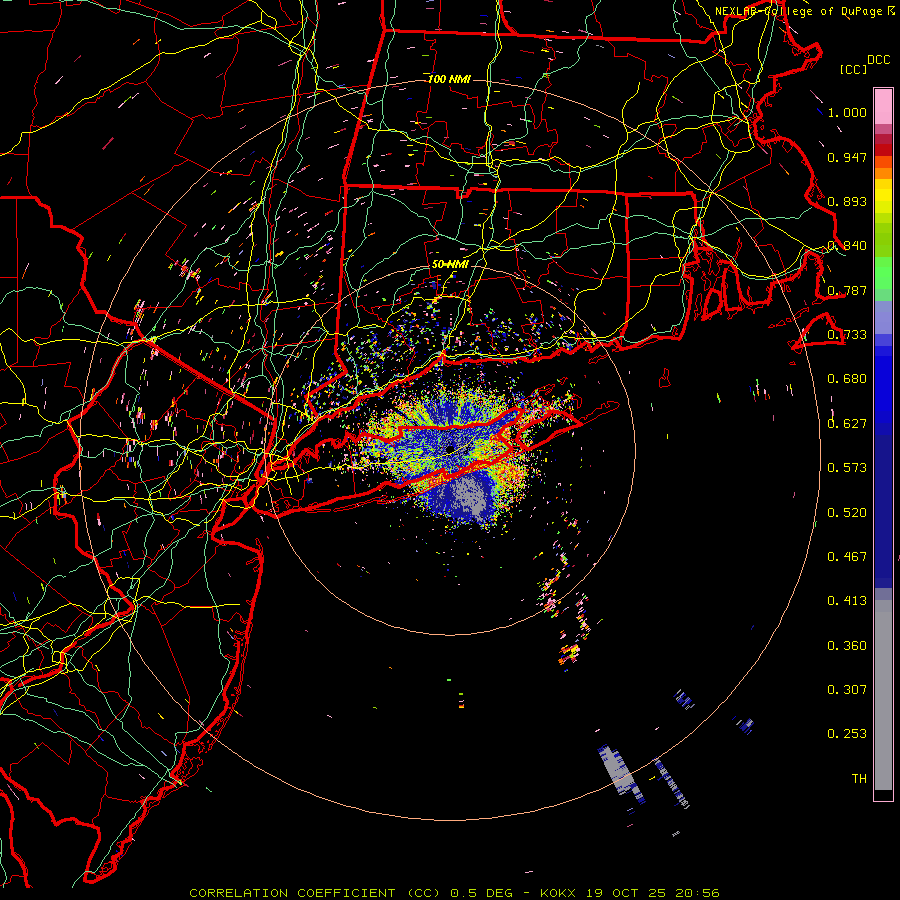Click the 50 NMI range ring label
900x900 pixels.
point(451,265)
